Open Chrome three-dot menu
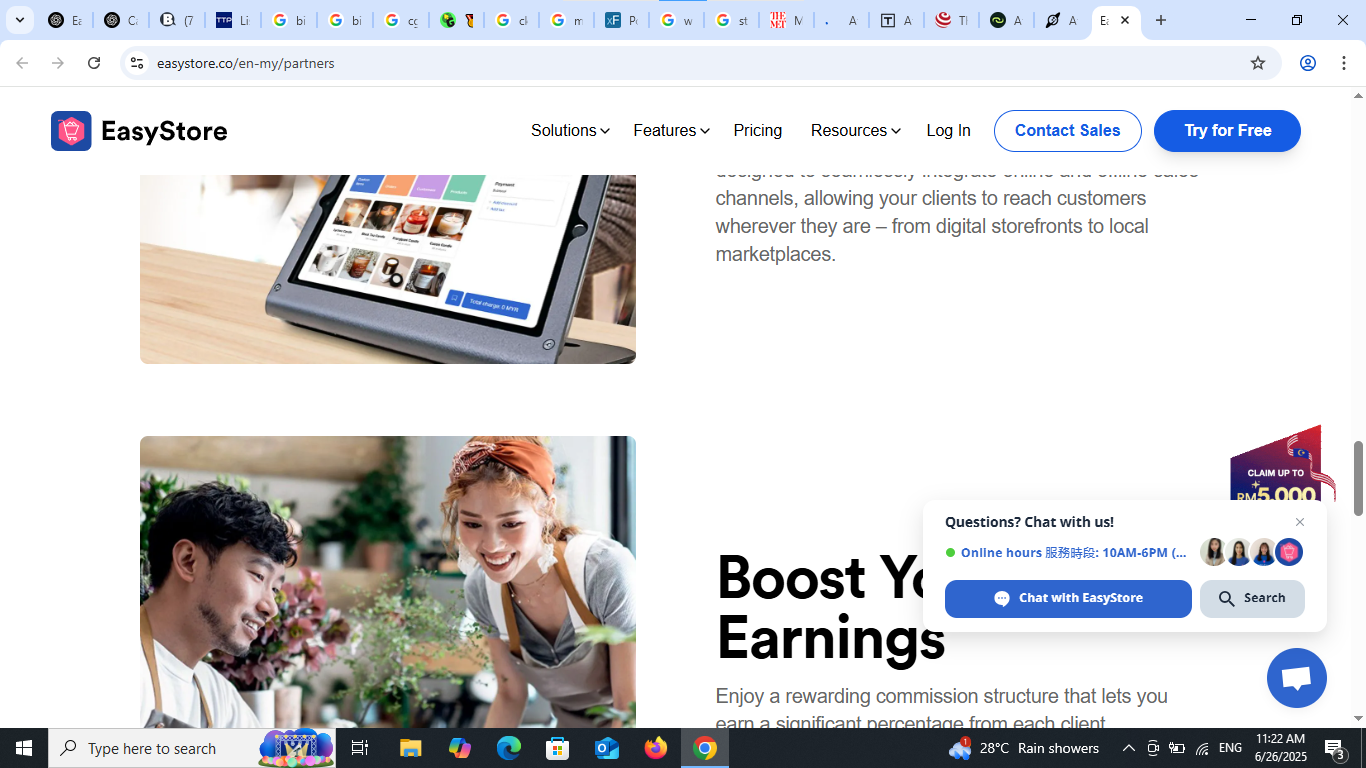Image resolution: width=1366 pixels, height=768 pixels. 1344,63
